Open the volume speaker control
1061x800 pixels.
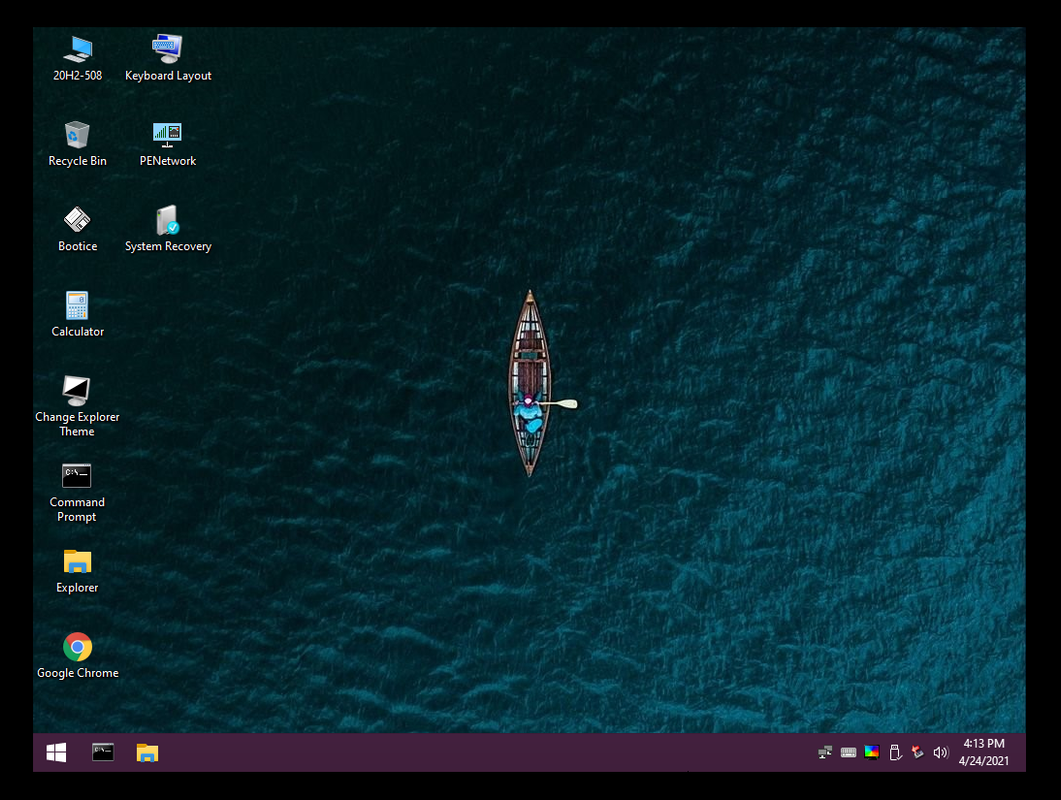click(941, 753)
